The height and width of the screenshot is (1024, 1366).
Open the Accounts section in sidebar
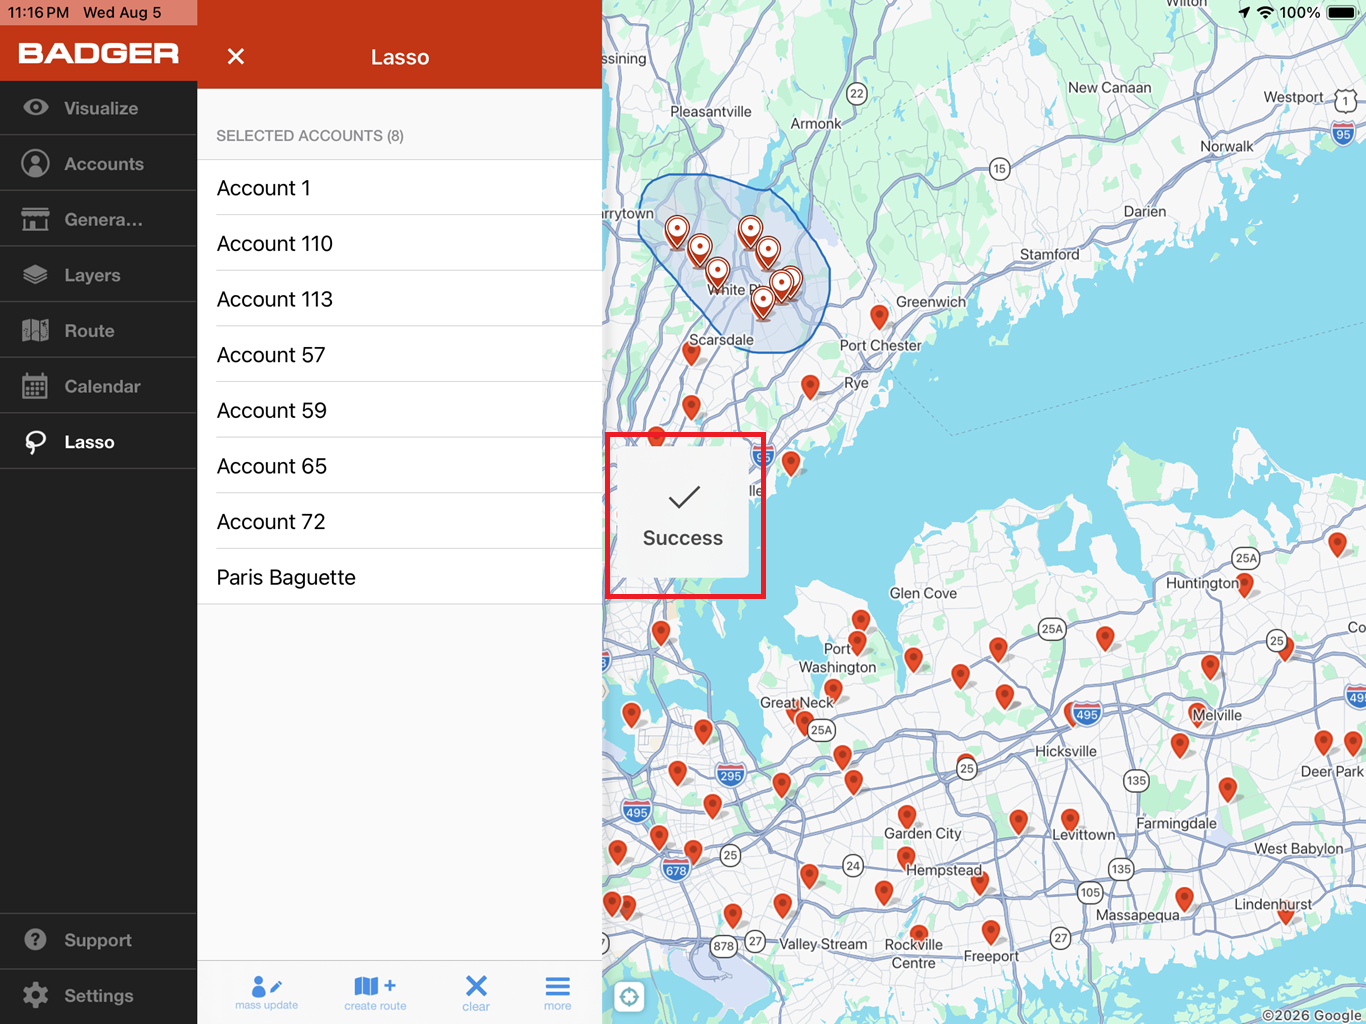click(x=98, y=164)
